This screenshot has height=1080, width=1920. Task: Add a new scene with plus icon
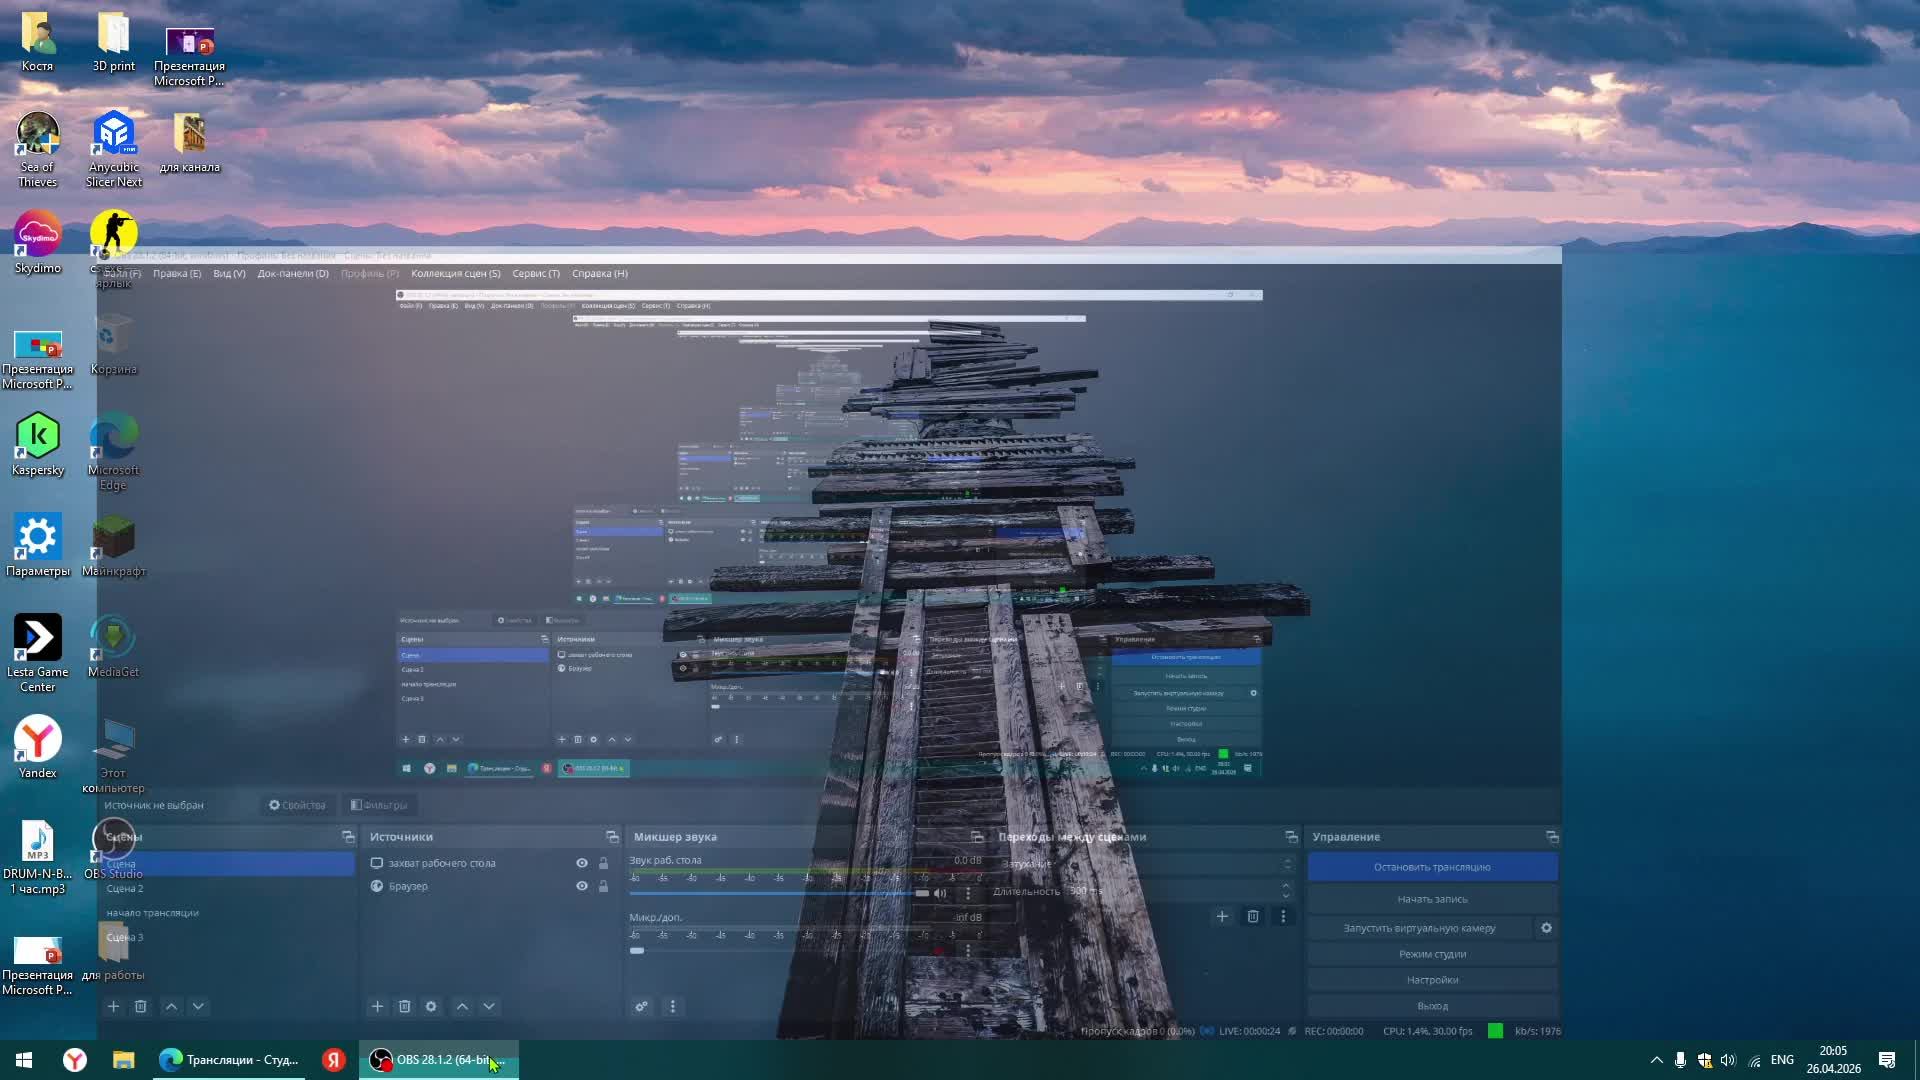click(x=113, y=1006)
